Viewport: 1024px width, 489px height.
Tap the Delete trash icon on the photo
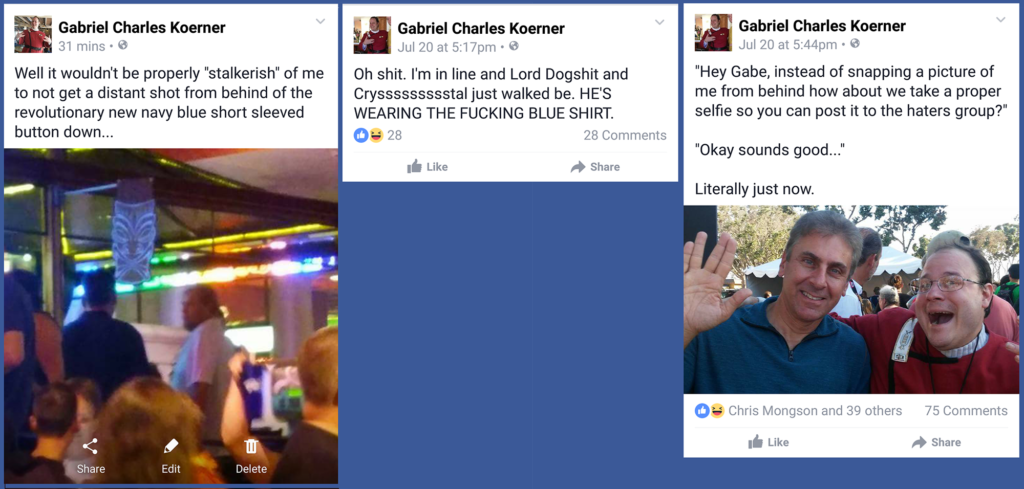(251, 447)
